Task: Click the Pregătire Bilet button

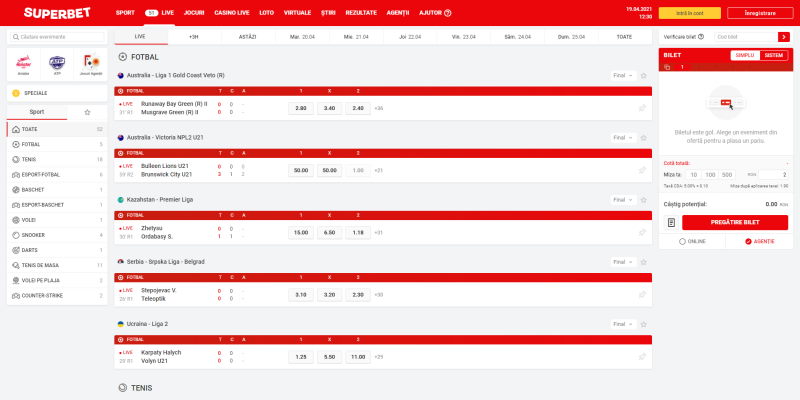Action: coord(735,222)
